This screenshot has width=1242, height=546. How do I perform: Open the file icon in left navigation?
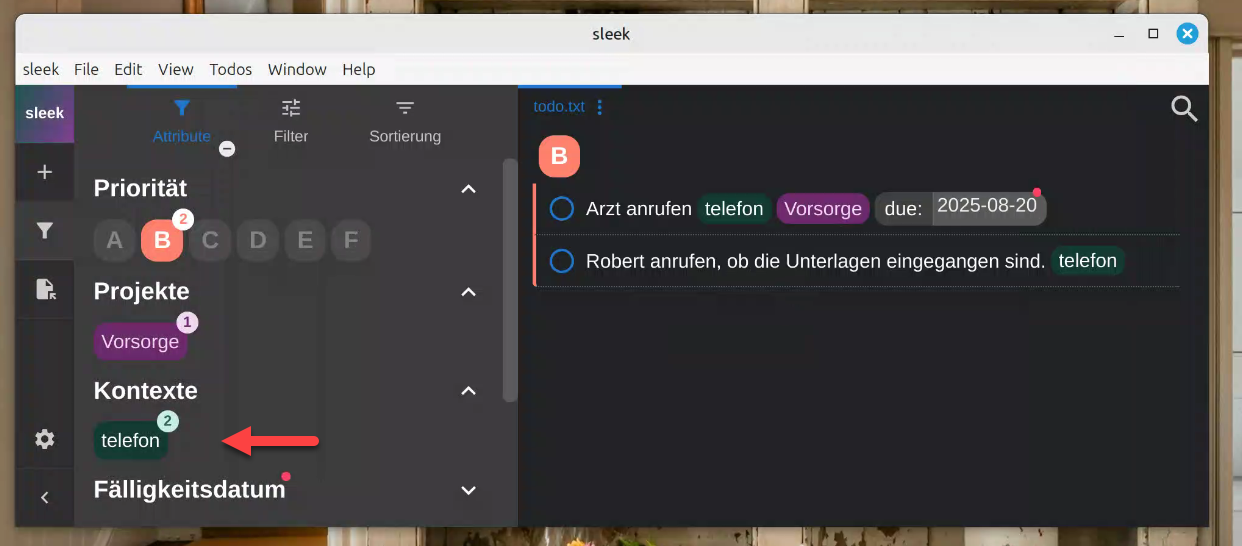click(44, 289)
